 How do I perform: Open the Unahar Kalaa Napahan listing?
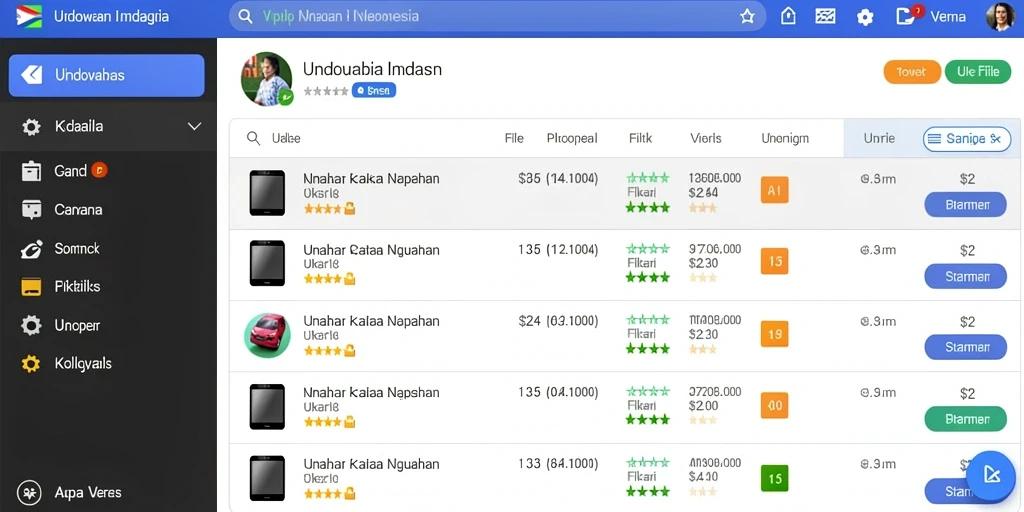371,321
